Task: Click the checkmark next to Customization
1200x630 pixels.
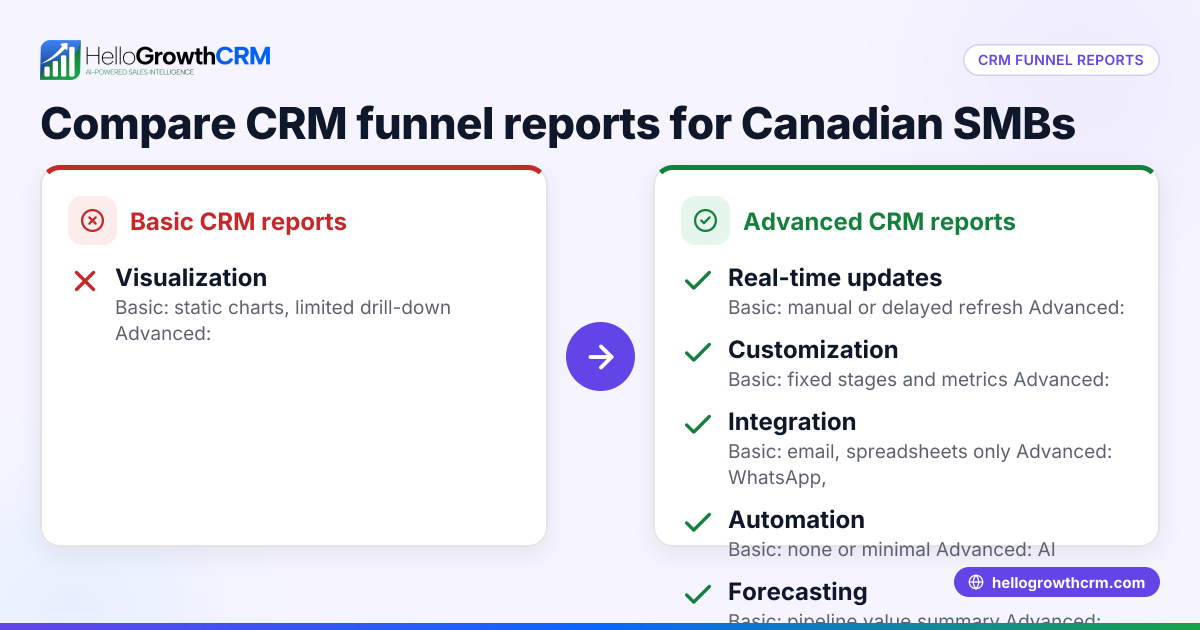Action: point(698,353)
